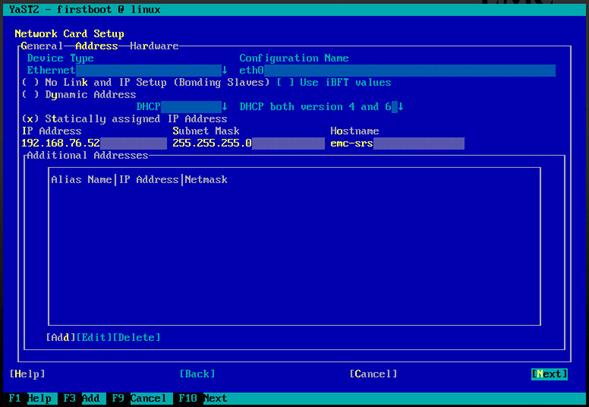This screenshot has height=407, width=589.
Task: Open the Help button at bottom left
Action: (27, 374)
